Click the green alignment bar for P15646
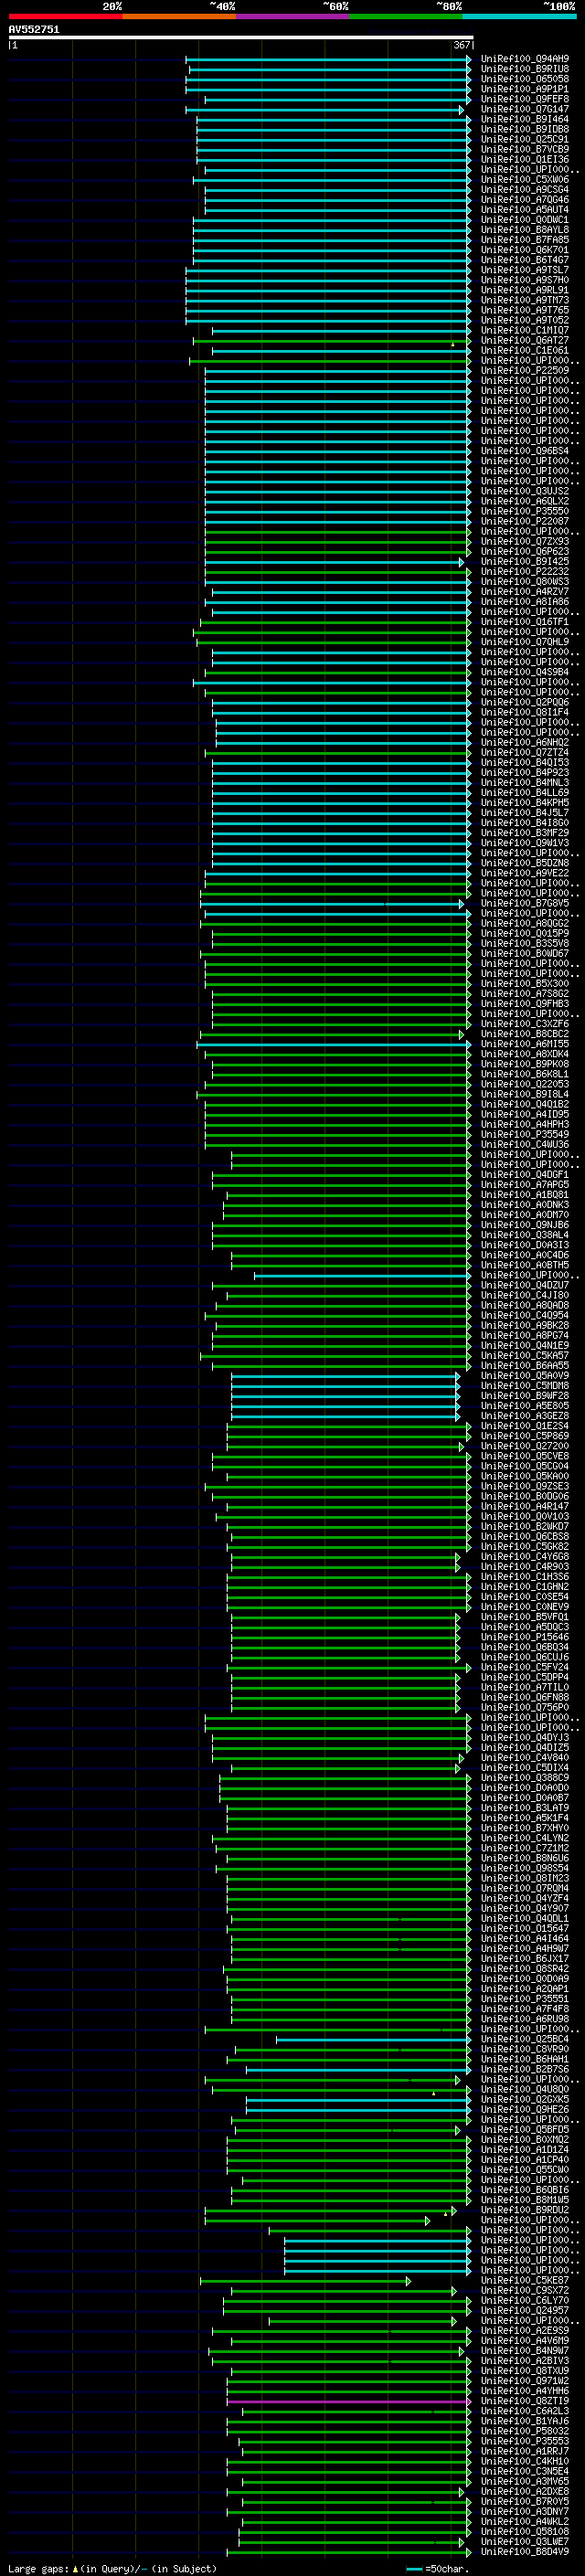This screenshot has width=585, height=2576. pos(346,1637)
